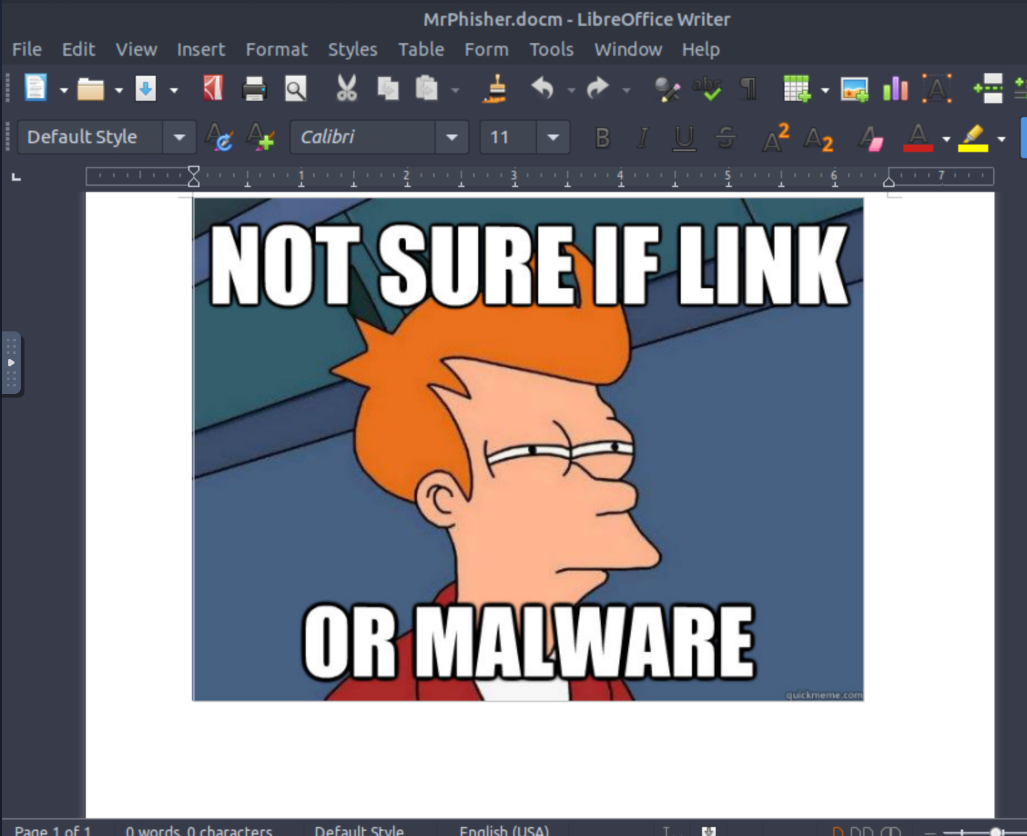This screenshot has height=836, width=1027.
Task: Click the Export as PDF icon
Action: click(212, 89)
